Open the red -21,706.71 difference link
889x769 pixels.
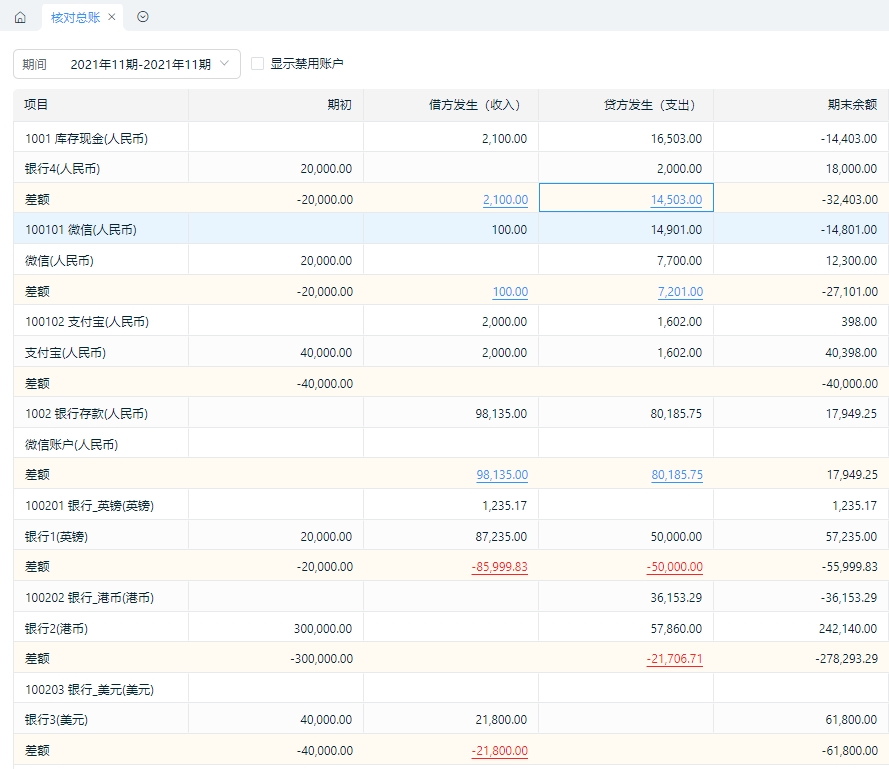675,658
